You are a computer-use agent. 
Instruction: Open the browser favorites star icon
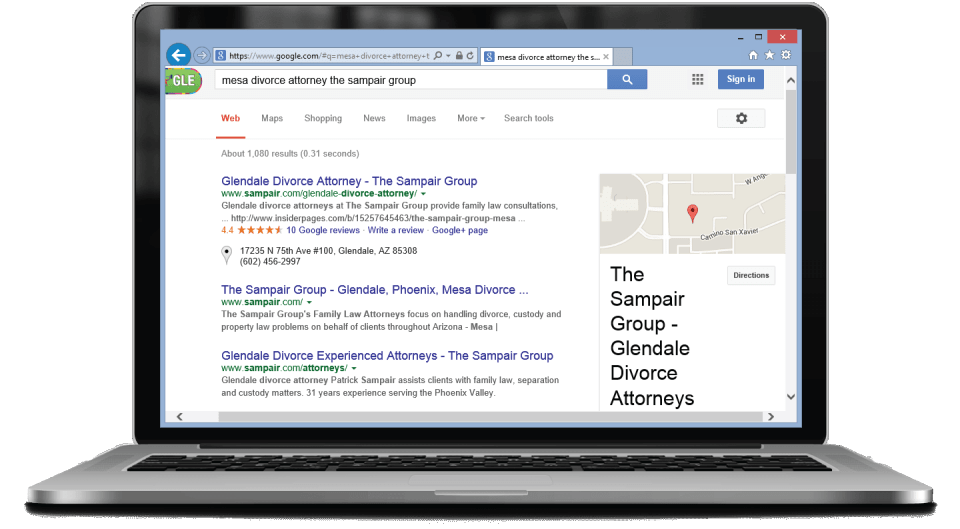coord(769,55)
